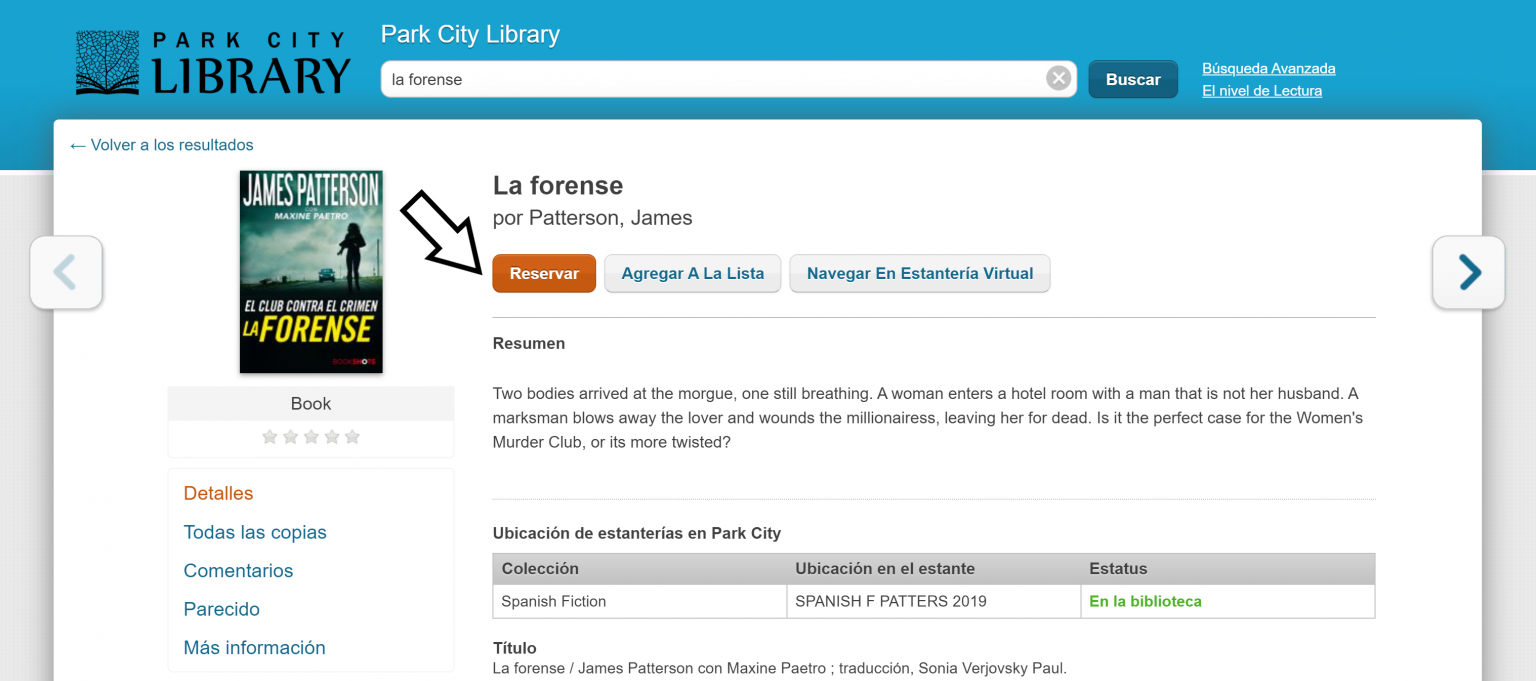The image size is (1536, 681).
Task: Click the Park City Library logo
Action: pos(213,63)
